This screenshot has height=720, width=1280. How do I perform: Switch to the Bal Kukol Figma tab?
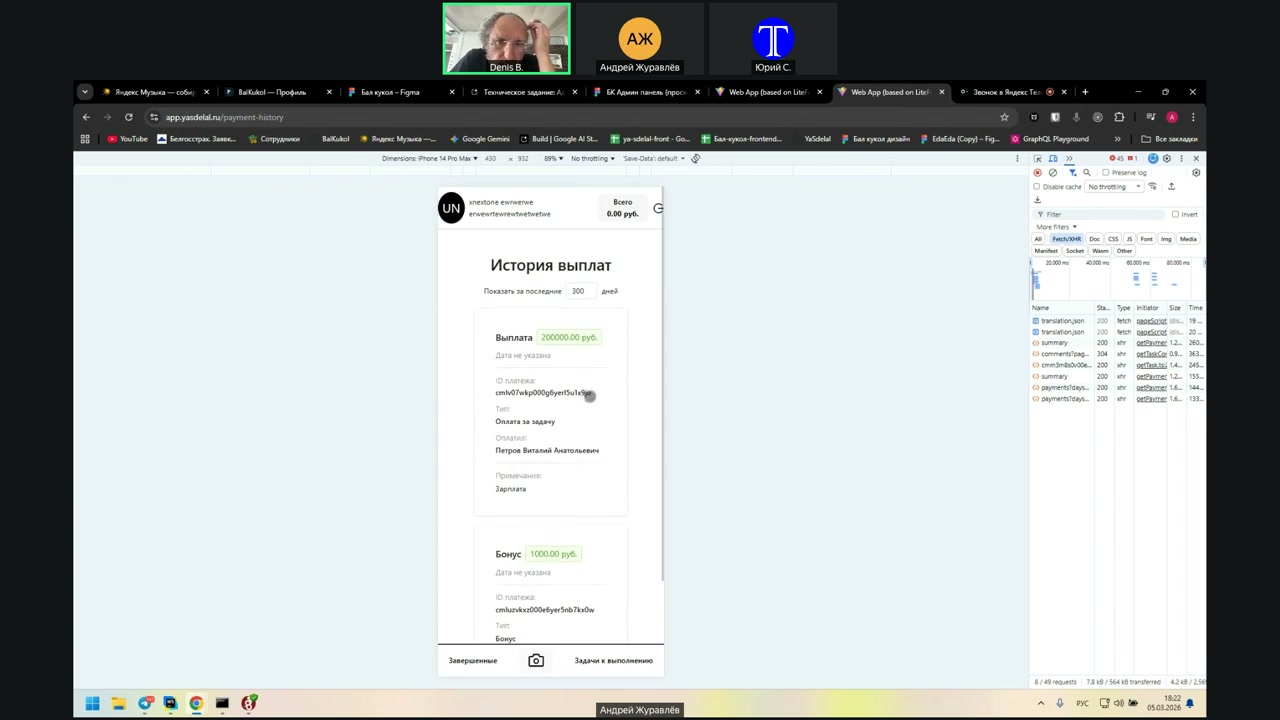pyautogui.click(x=390, y=92)
